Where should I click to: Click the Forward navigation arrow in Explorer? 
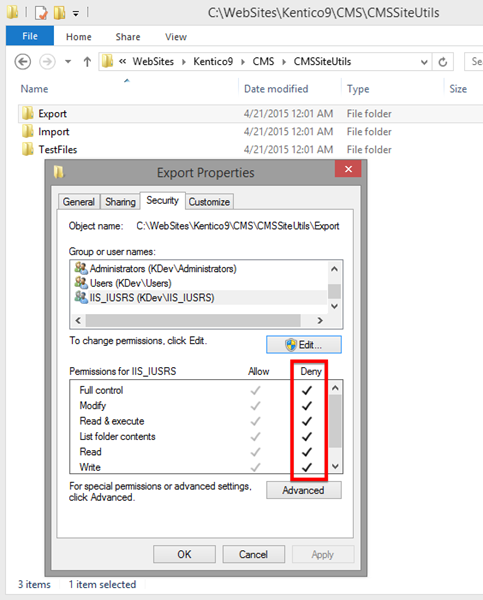pos(47,62)
